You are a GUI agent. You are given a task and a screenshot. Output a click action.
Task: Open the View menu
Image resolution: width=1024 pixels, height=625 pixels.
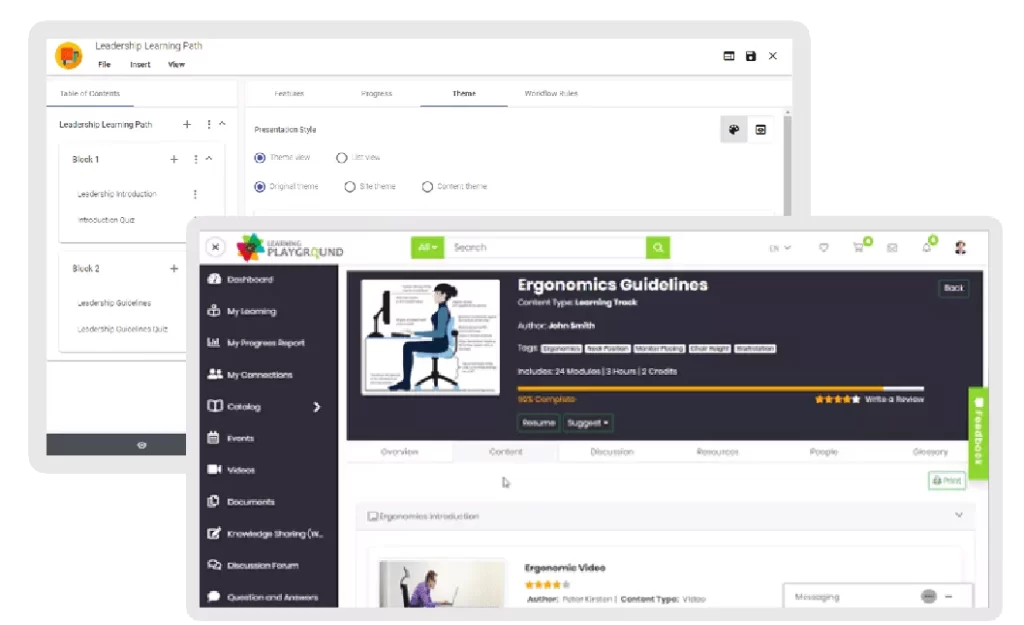tap(176, 65)
